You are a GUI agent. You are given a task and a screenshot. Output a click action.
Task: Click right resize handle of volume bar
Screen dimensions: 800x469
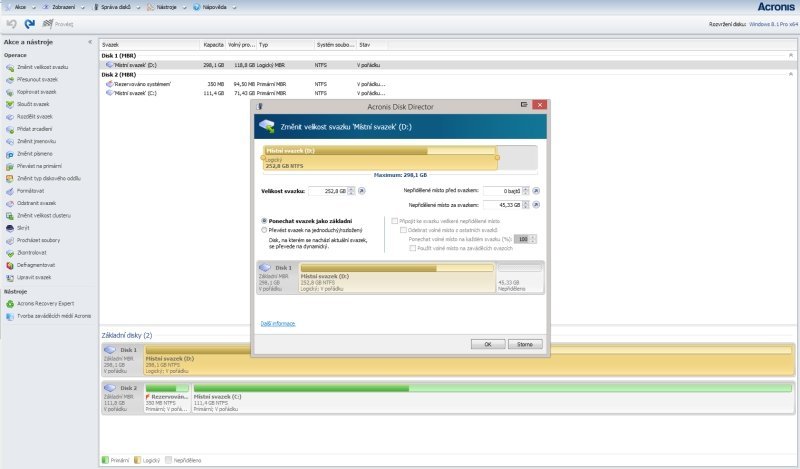(496, 157)
